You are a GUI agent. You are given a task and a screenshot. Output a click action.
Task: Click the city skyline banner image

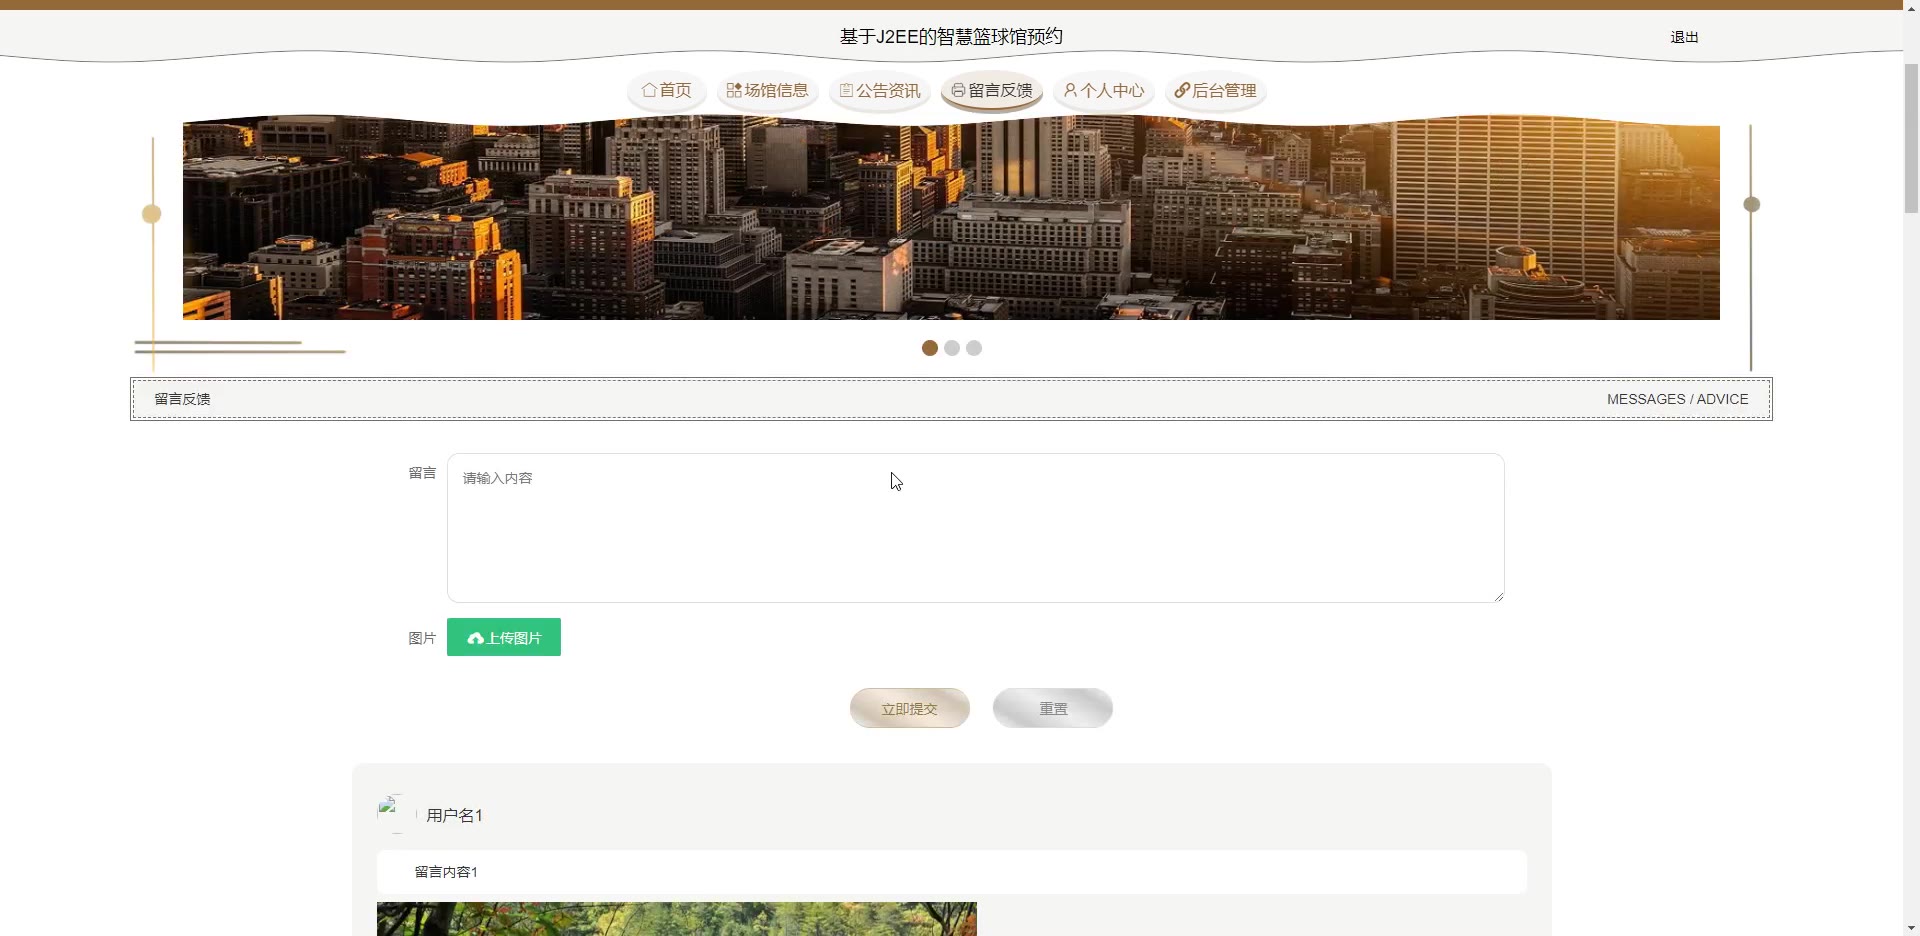[951, 218]
